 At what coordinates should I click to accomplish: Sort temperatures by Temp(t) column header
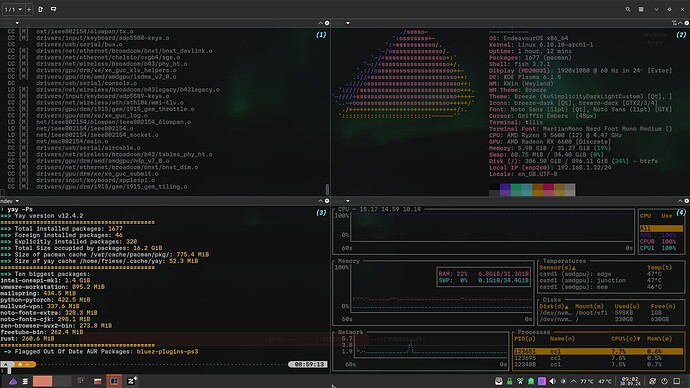(x=659, y=267)
